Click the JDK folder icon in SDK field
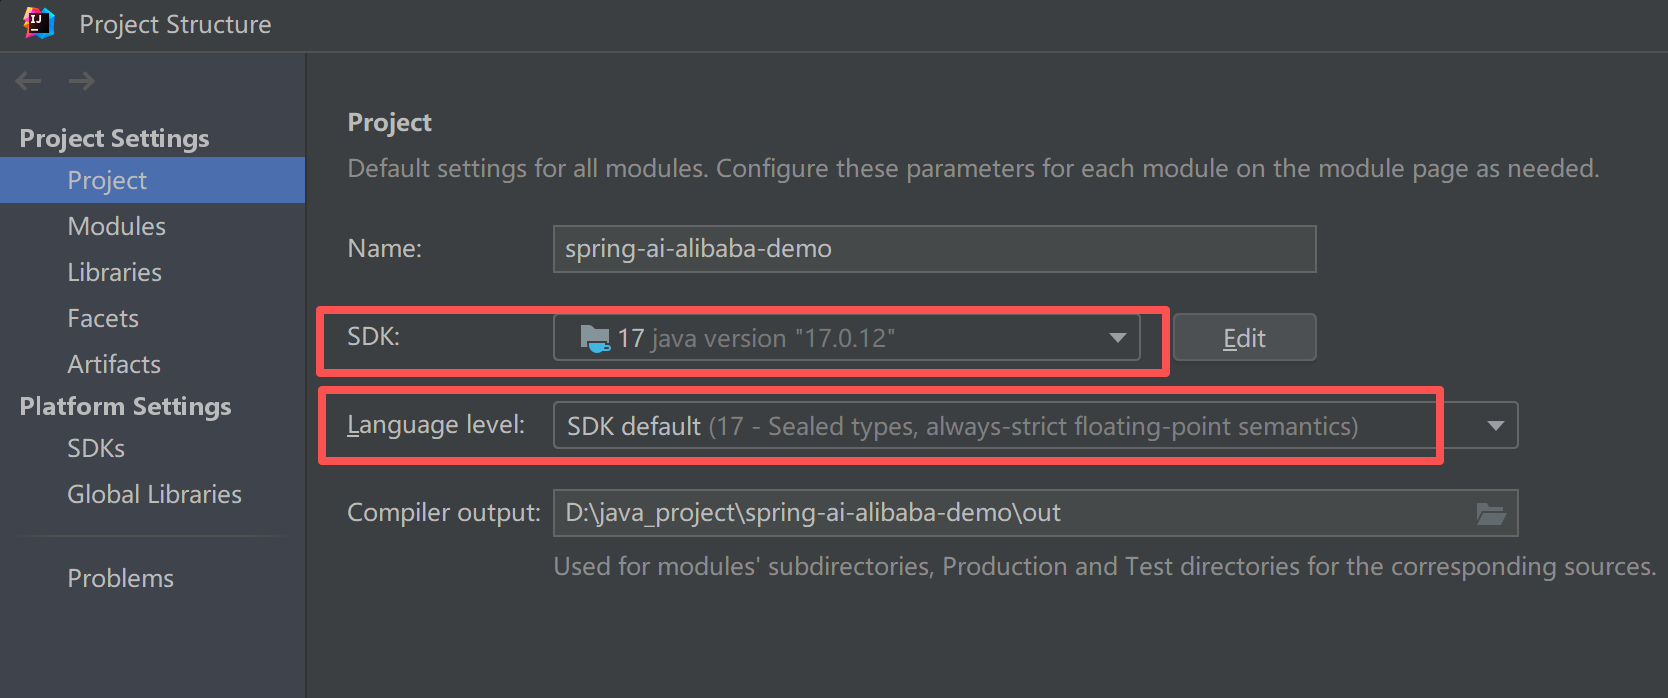 pyautogui.click(x=595, y=338)
